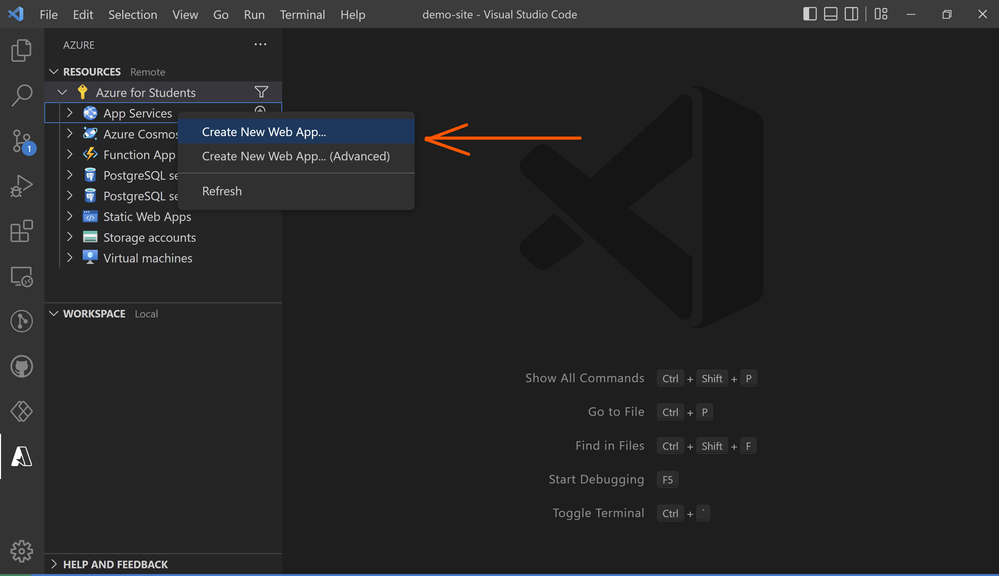Open the Go menu

[220, 14]
